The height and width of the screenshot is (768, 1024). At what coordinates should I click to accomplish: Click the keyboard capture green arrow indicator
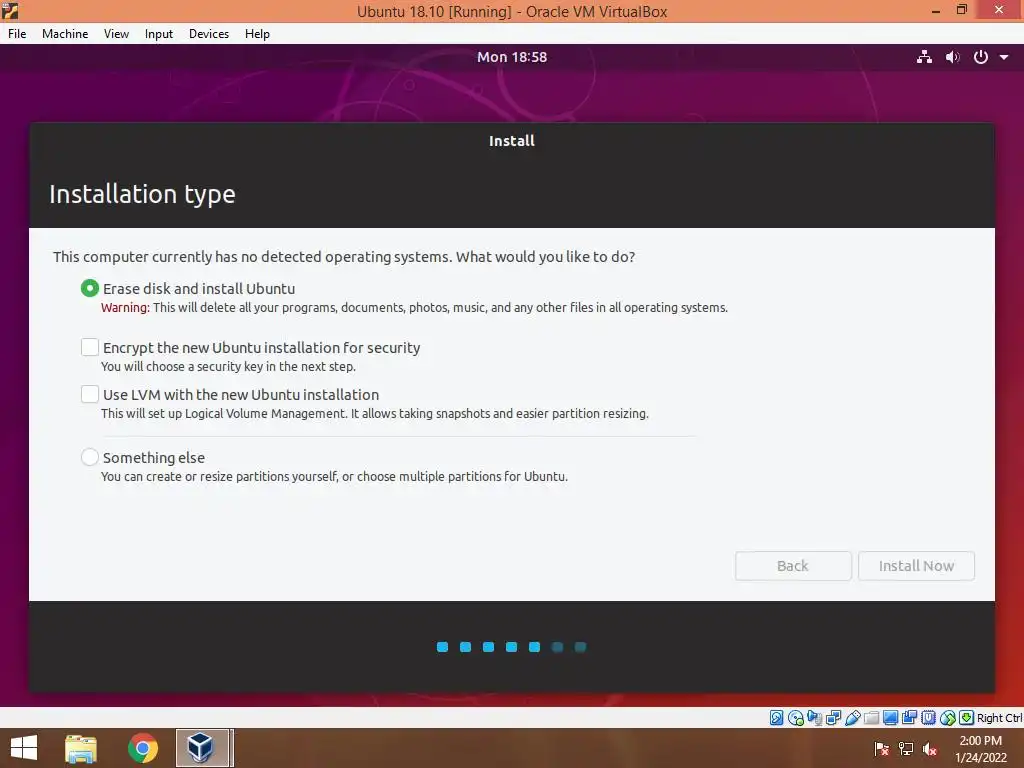point(967,718)
